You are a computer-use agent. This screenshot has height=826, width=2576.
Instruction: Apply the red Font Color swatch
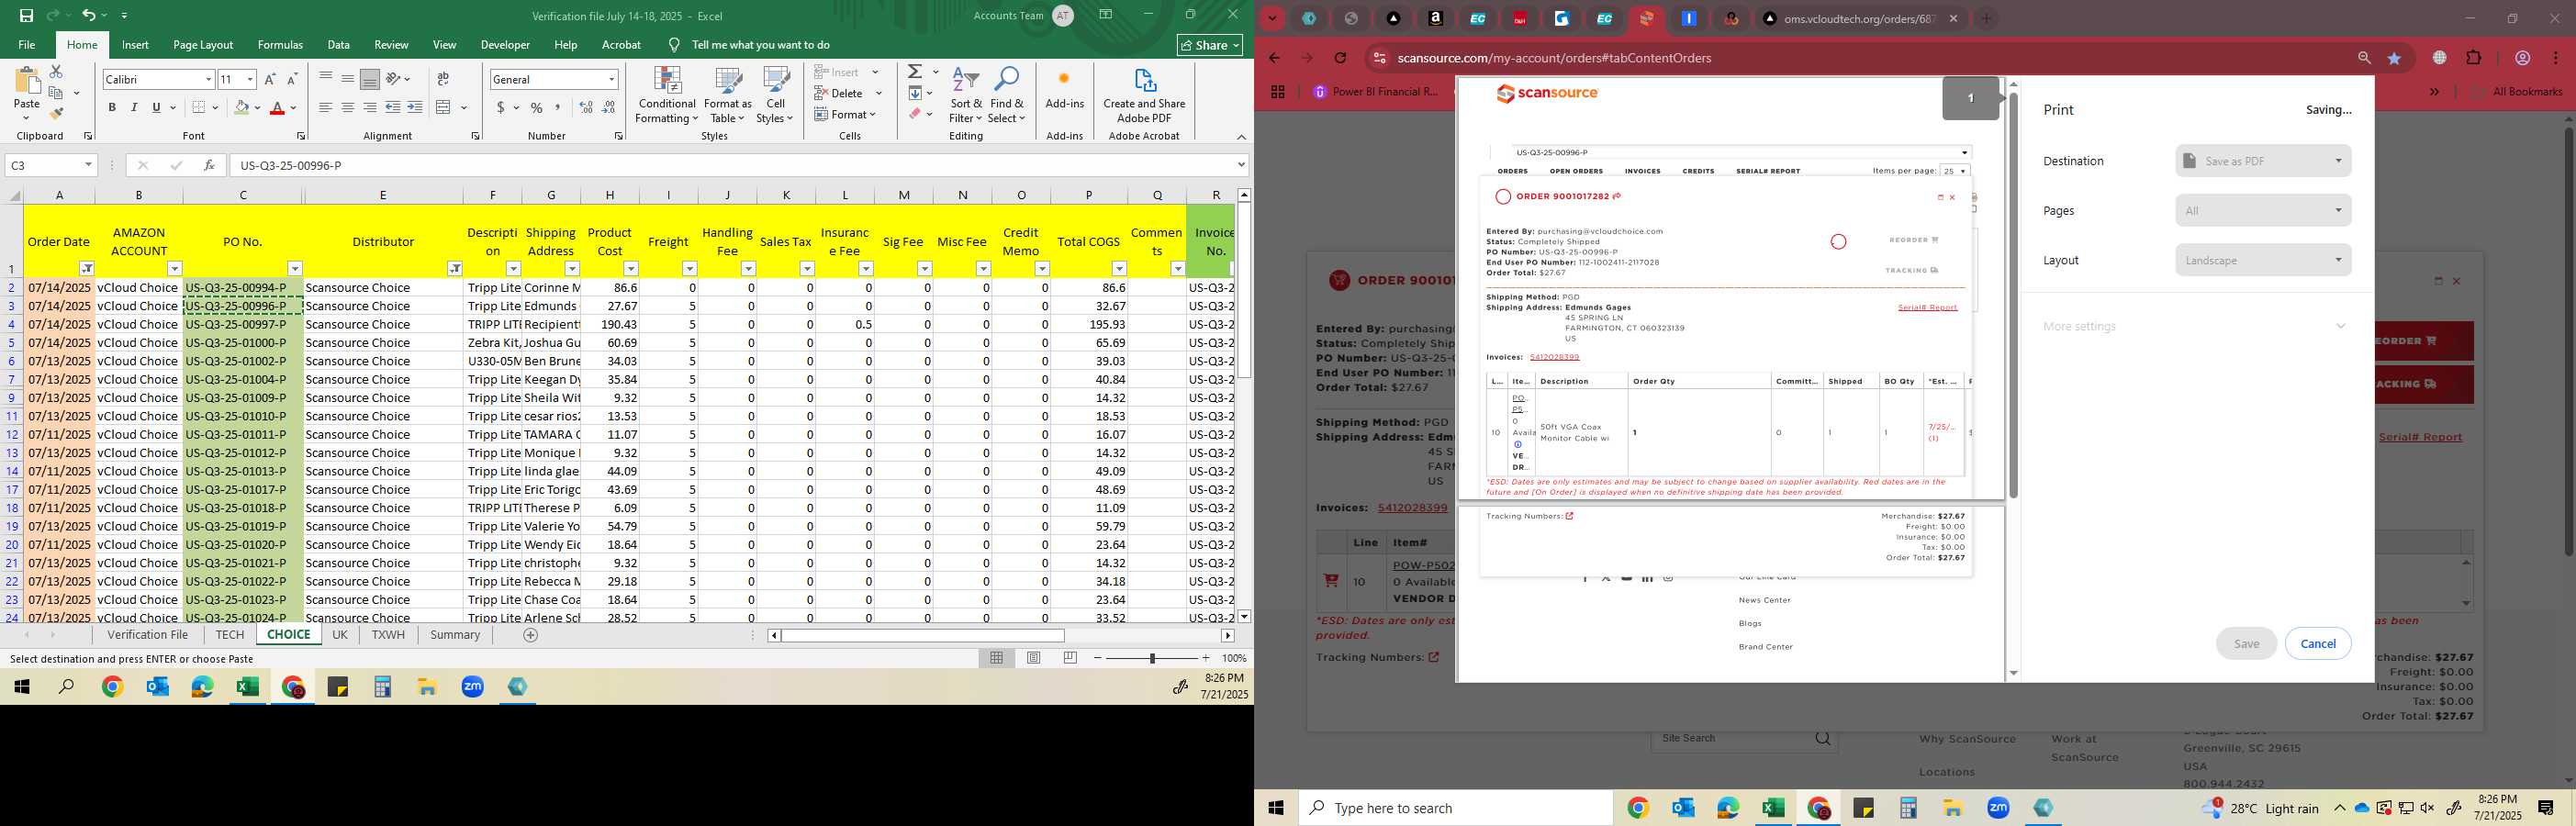pos(277,107)
